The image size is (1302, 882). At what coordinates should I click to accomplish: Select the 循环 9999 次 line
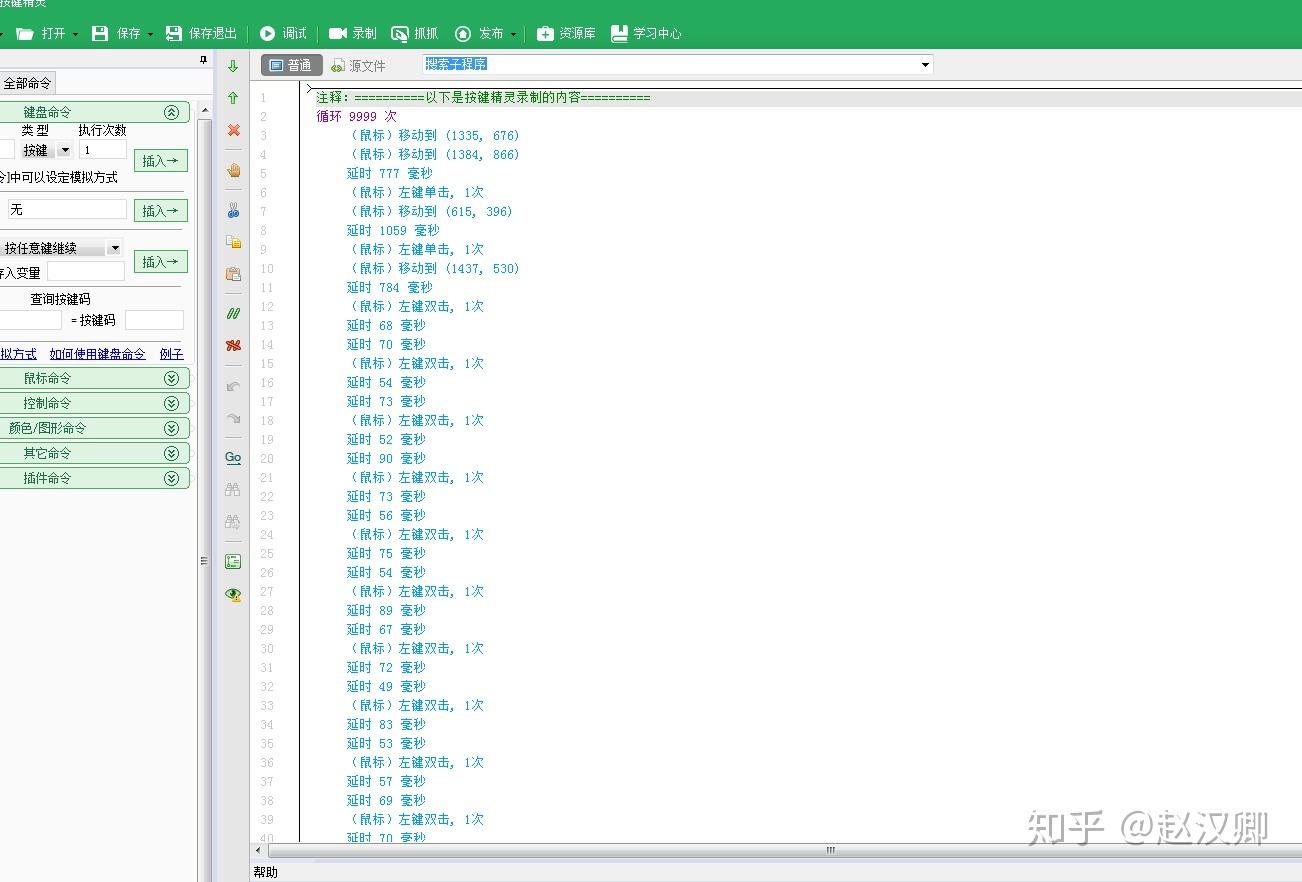[356, 116]
